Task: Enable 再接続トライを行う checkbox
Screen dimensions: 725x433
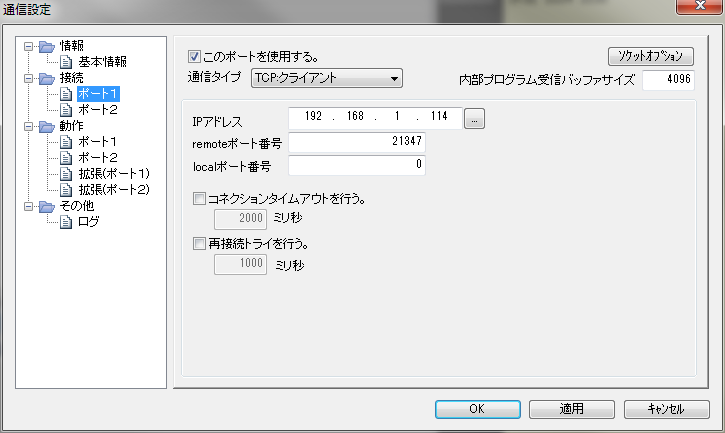Action: 199,243
